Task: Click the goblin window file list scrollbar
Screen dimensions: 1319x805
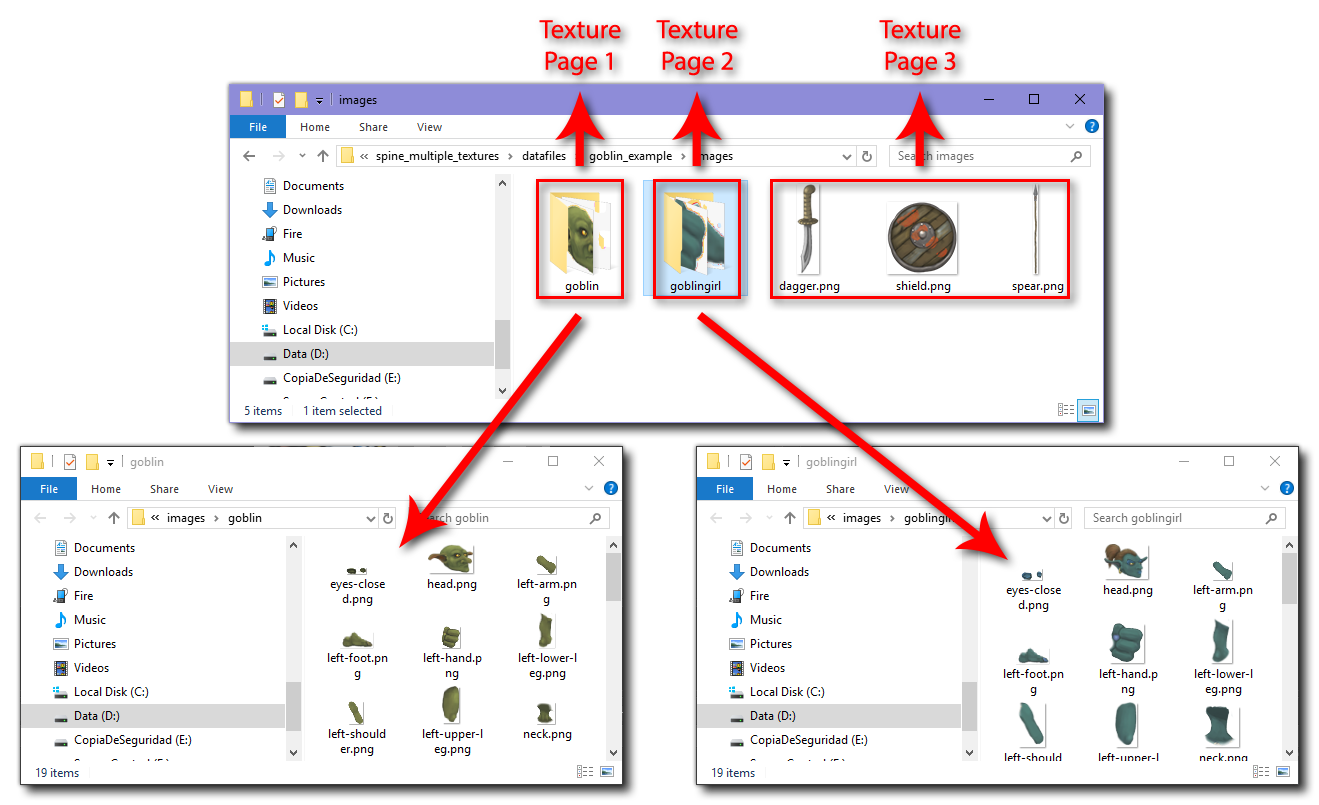Action: click(613, 575)
